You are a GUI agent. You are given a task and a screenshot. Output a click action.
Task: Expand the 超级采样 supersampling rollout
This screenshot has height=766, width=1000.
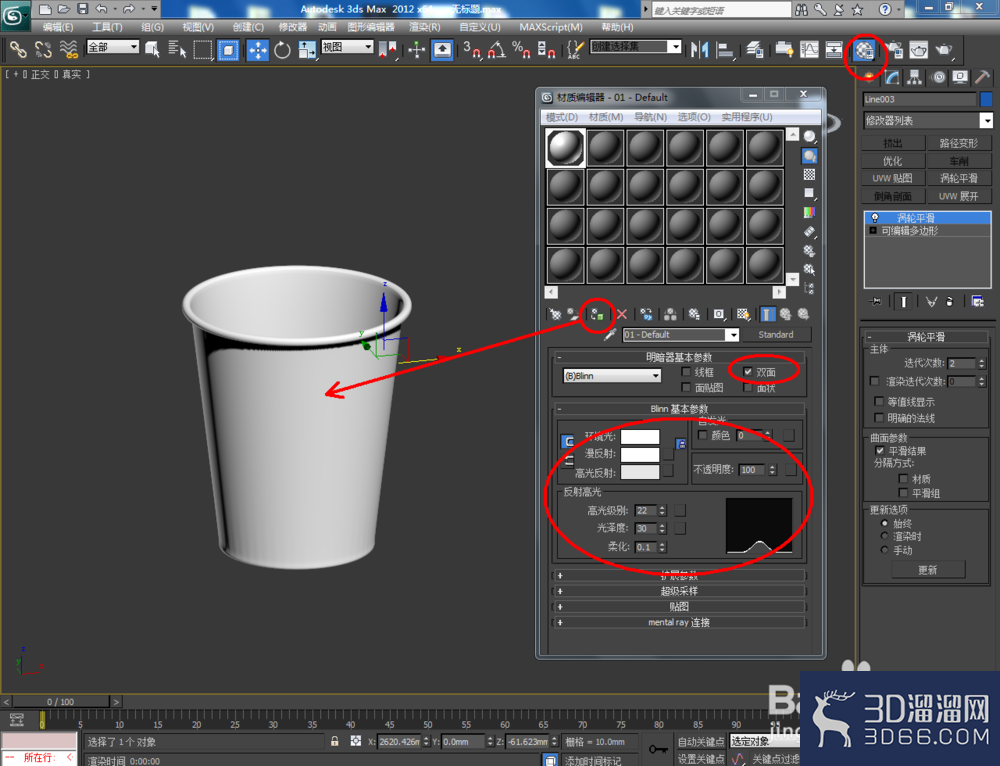[x=679, y=591]
